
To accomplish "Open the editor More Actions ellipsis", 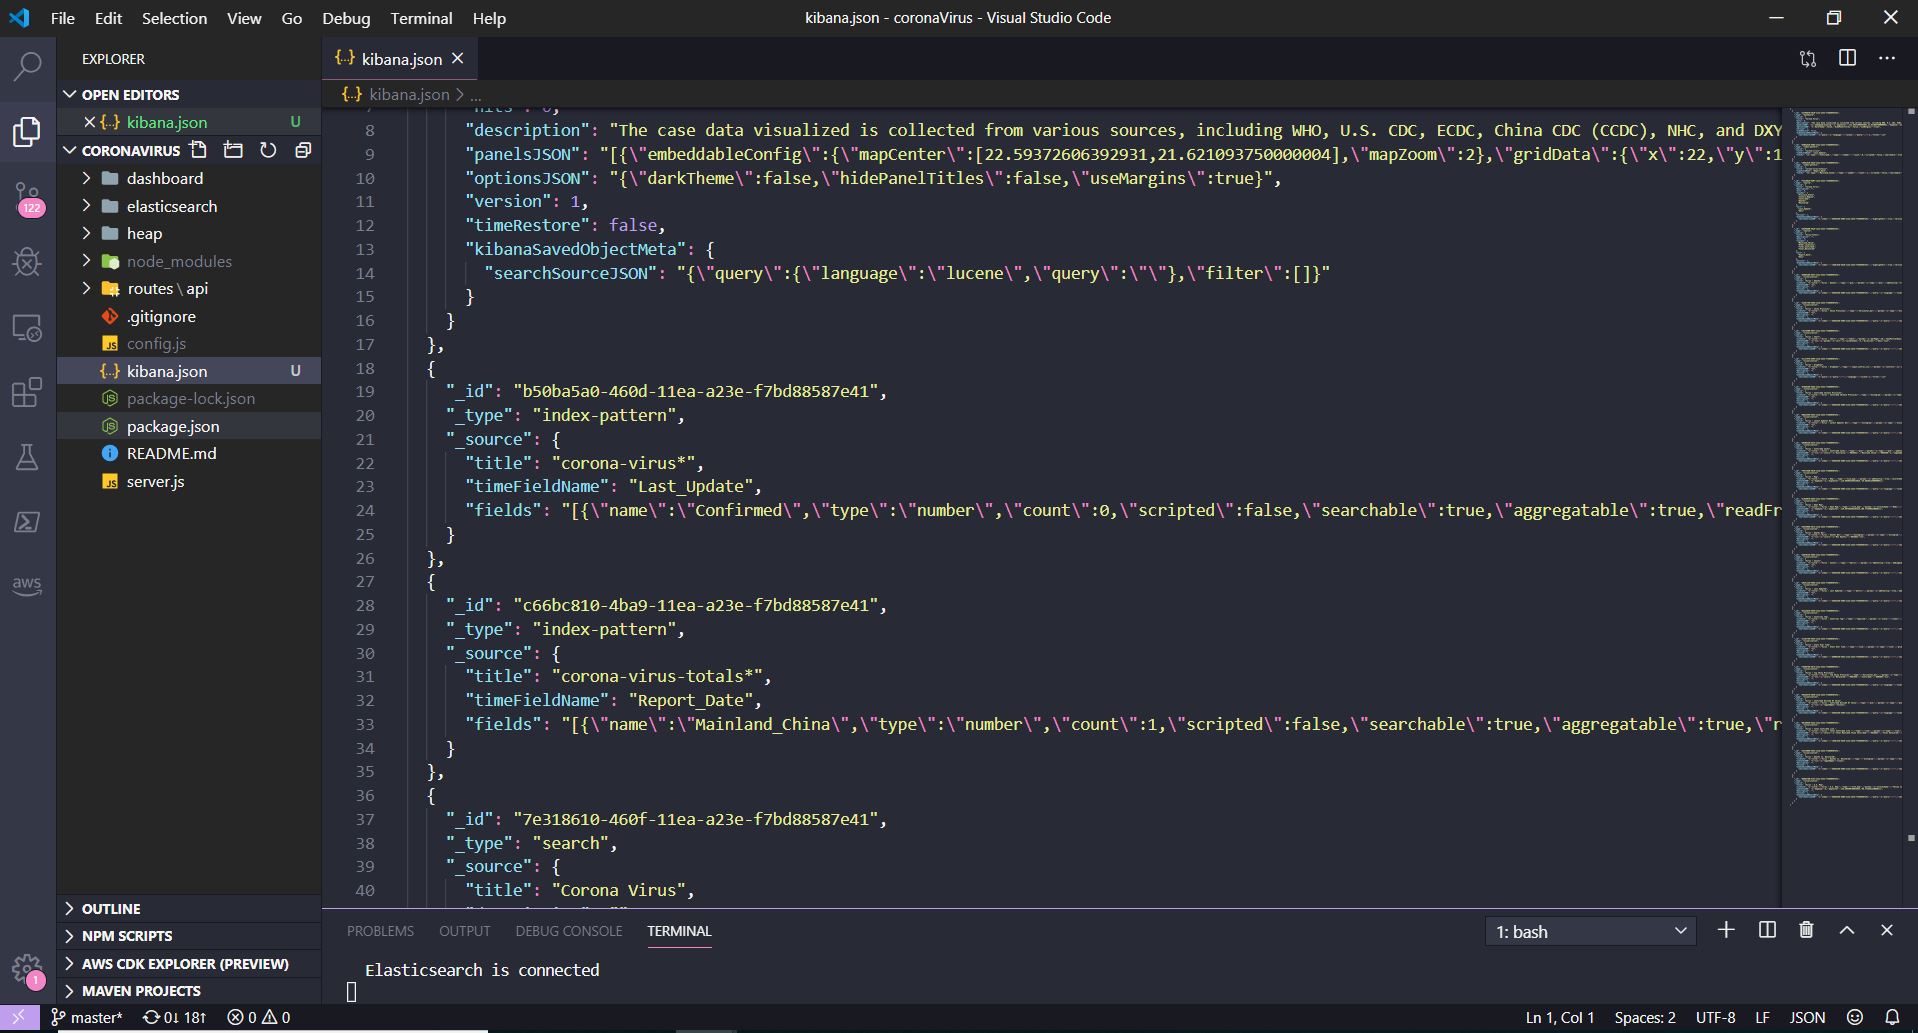I will click(1887, 58).
